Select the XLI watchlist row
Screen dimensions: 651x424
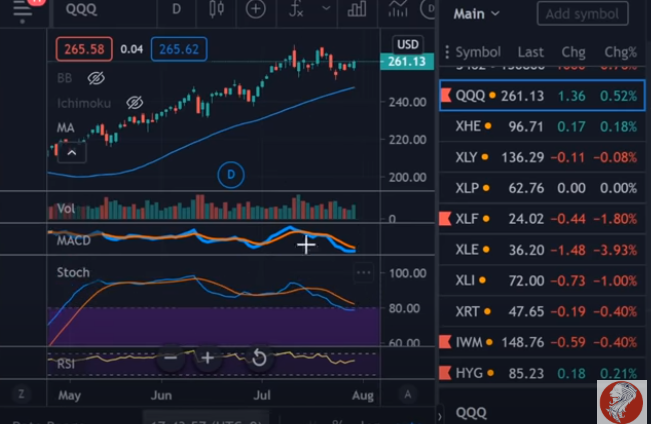tap(542, 280)
